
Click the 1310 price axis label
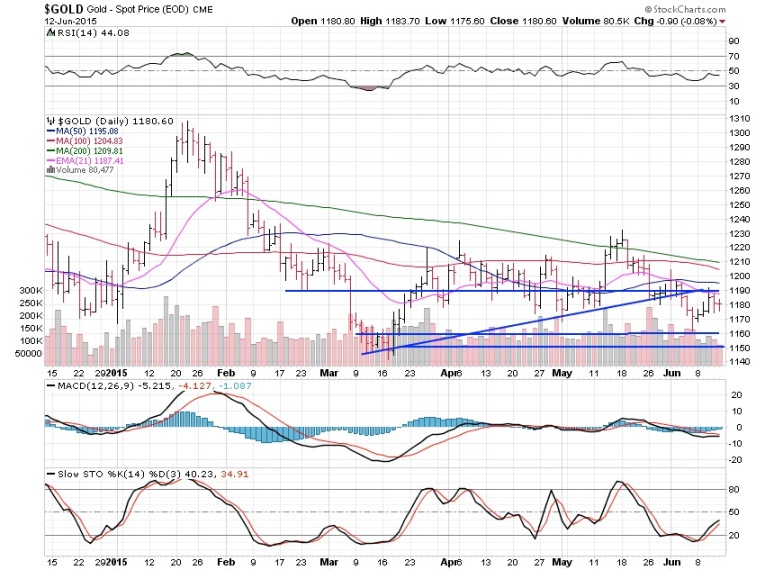pyautogui.click(x=740, y=118)
